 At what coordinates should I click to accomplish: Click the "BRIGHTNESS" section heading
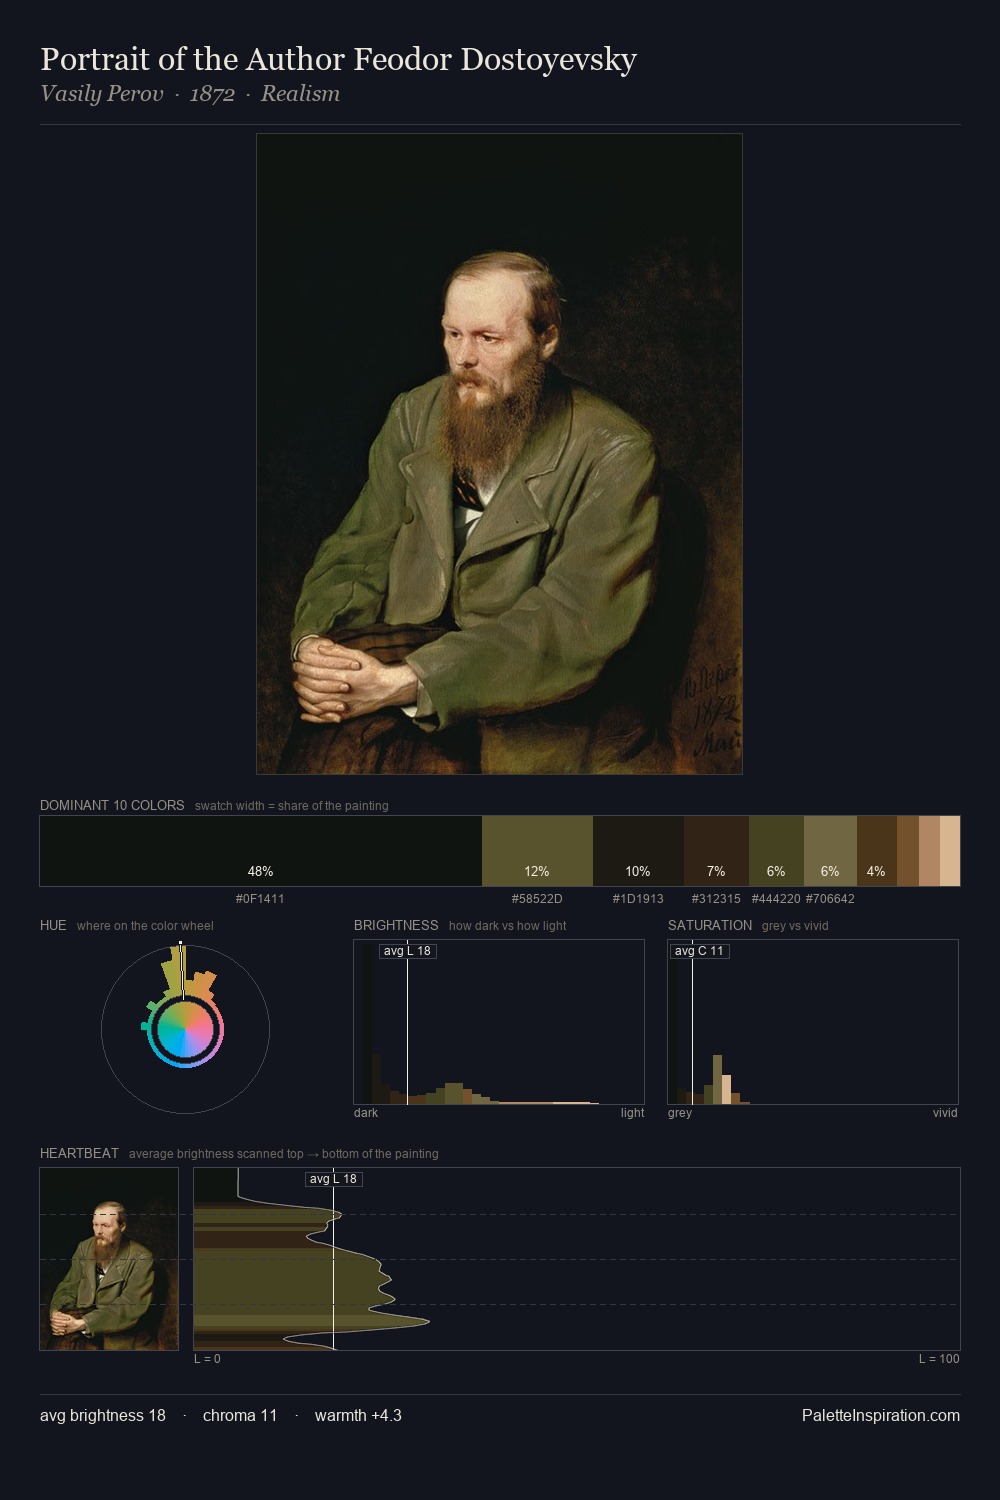396,925
